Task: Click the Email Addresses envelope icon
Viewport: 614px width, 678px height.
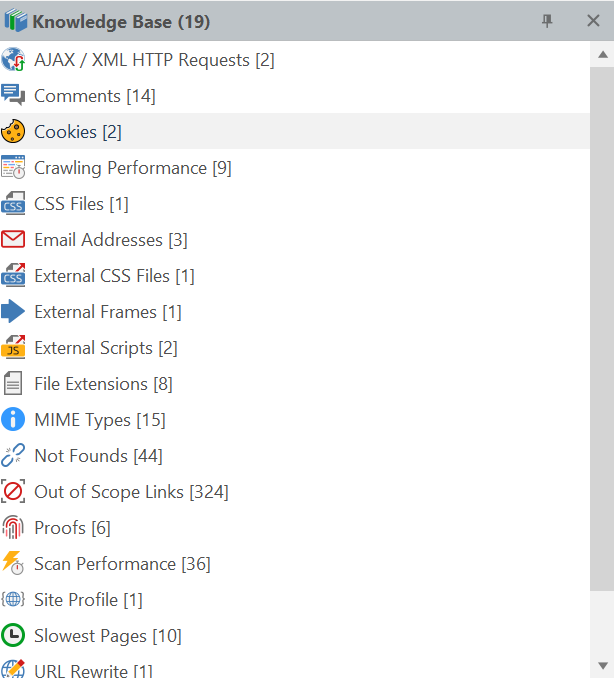Action: 14,240
